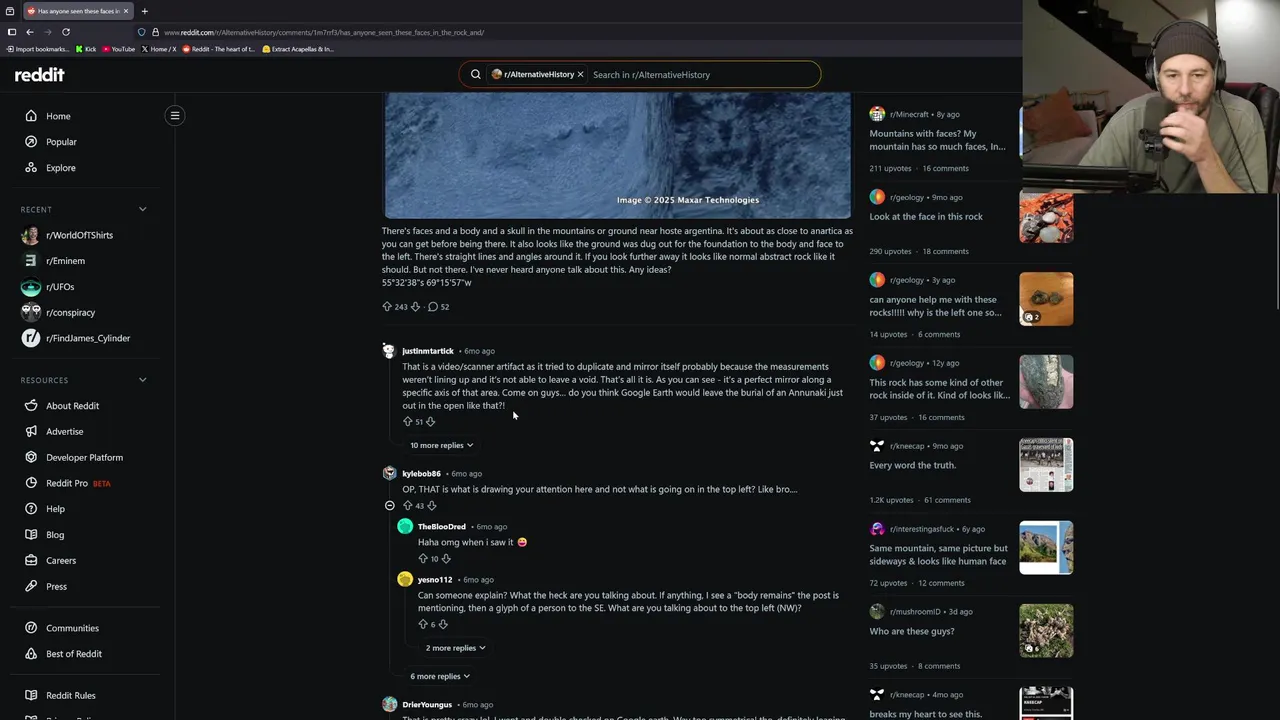The width and height of the screenshot is (1280, 720).
Task: Collapse the left navigation sidebar button
Action: pos(175,115)
